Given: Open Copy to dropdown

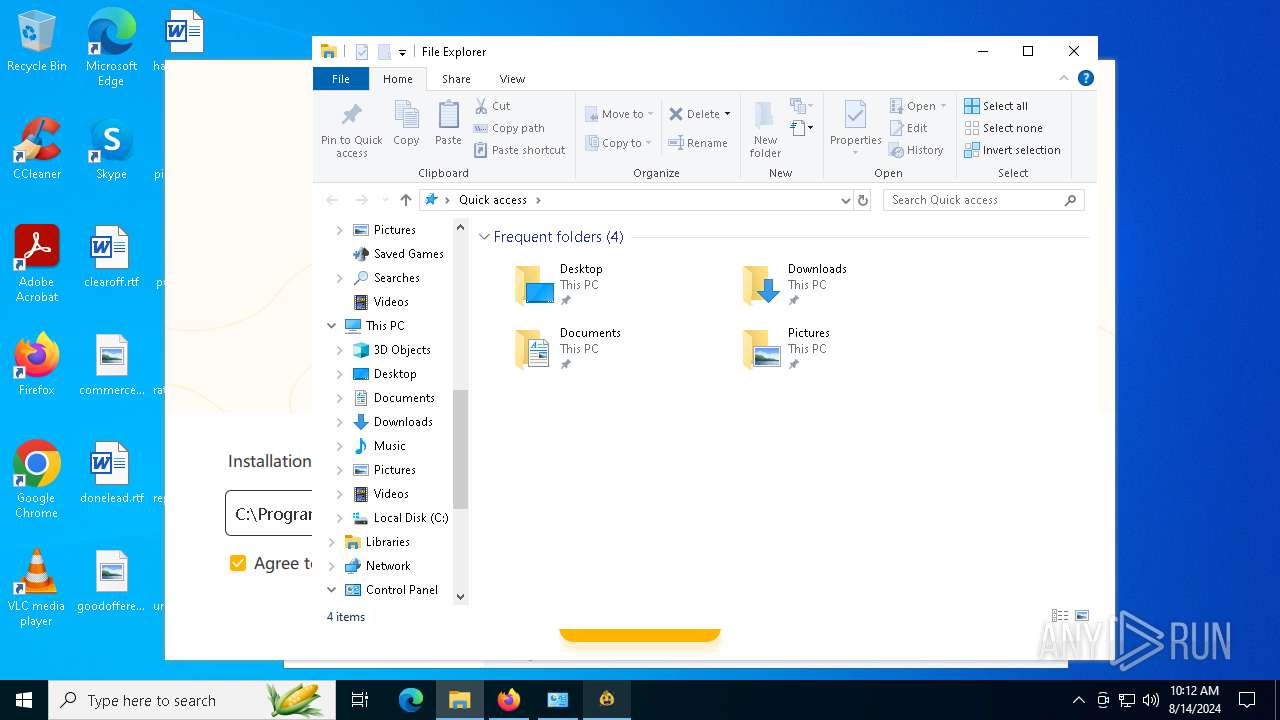Looking at the screenshot, I should (x=619, y=143).
